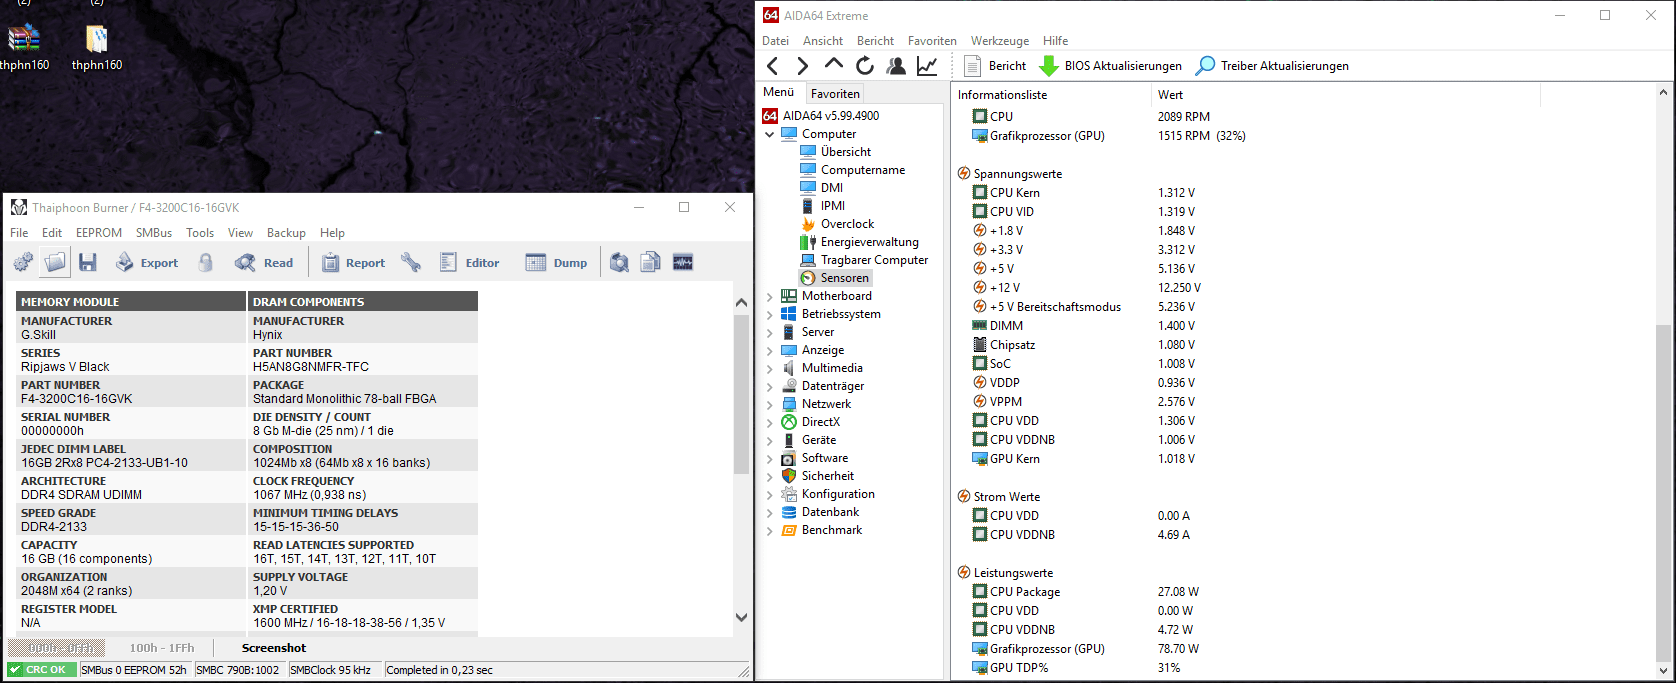Expand the Datenträger tree node
This screenshot has width=1676, height=683.
[x=769, y=386]
